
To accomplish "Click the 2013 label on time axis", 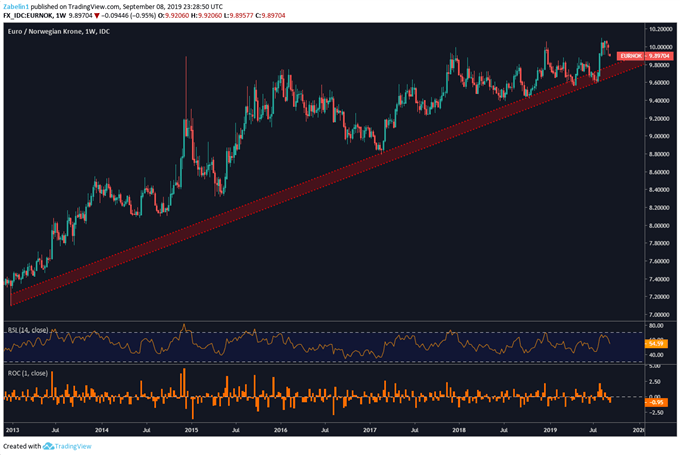I will pos(12,430).
